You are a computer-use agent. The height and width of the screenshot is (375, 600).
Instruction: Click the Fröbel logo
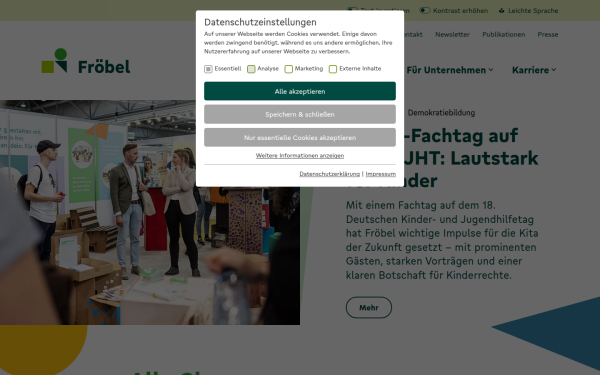[86, 61]
